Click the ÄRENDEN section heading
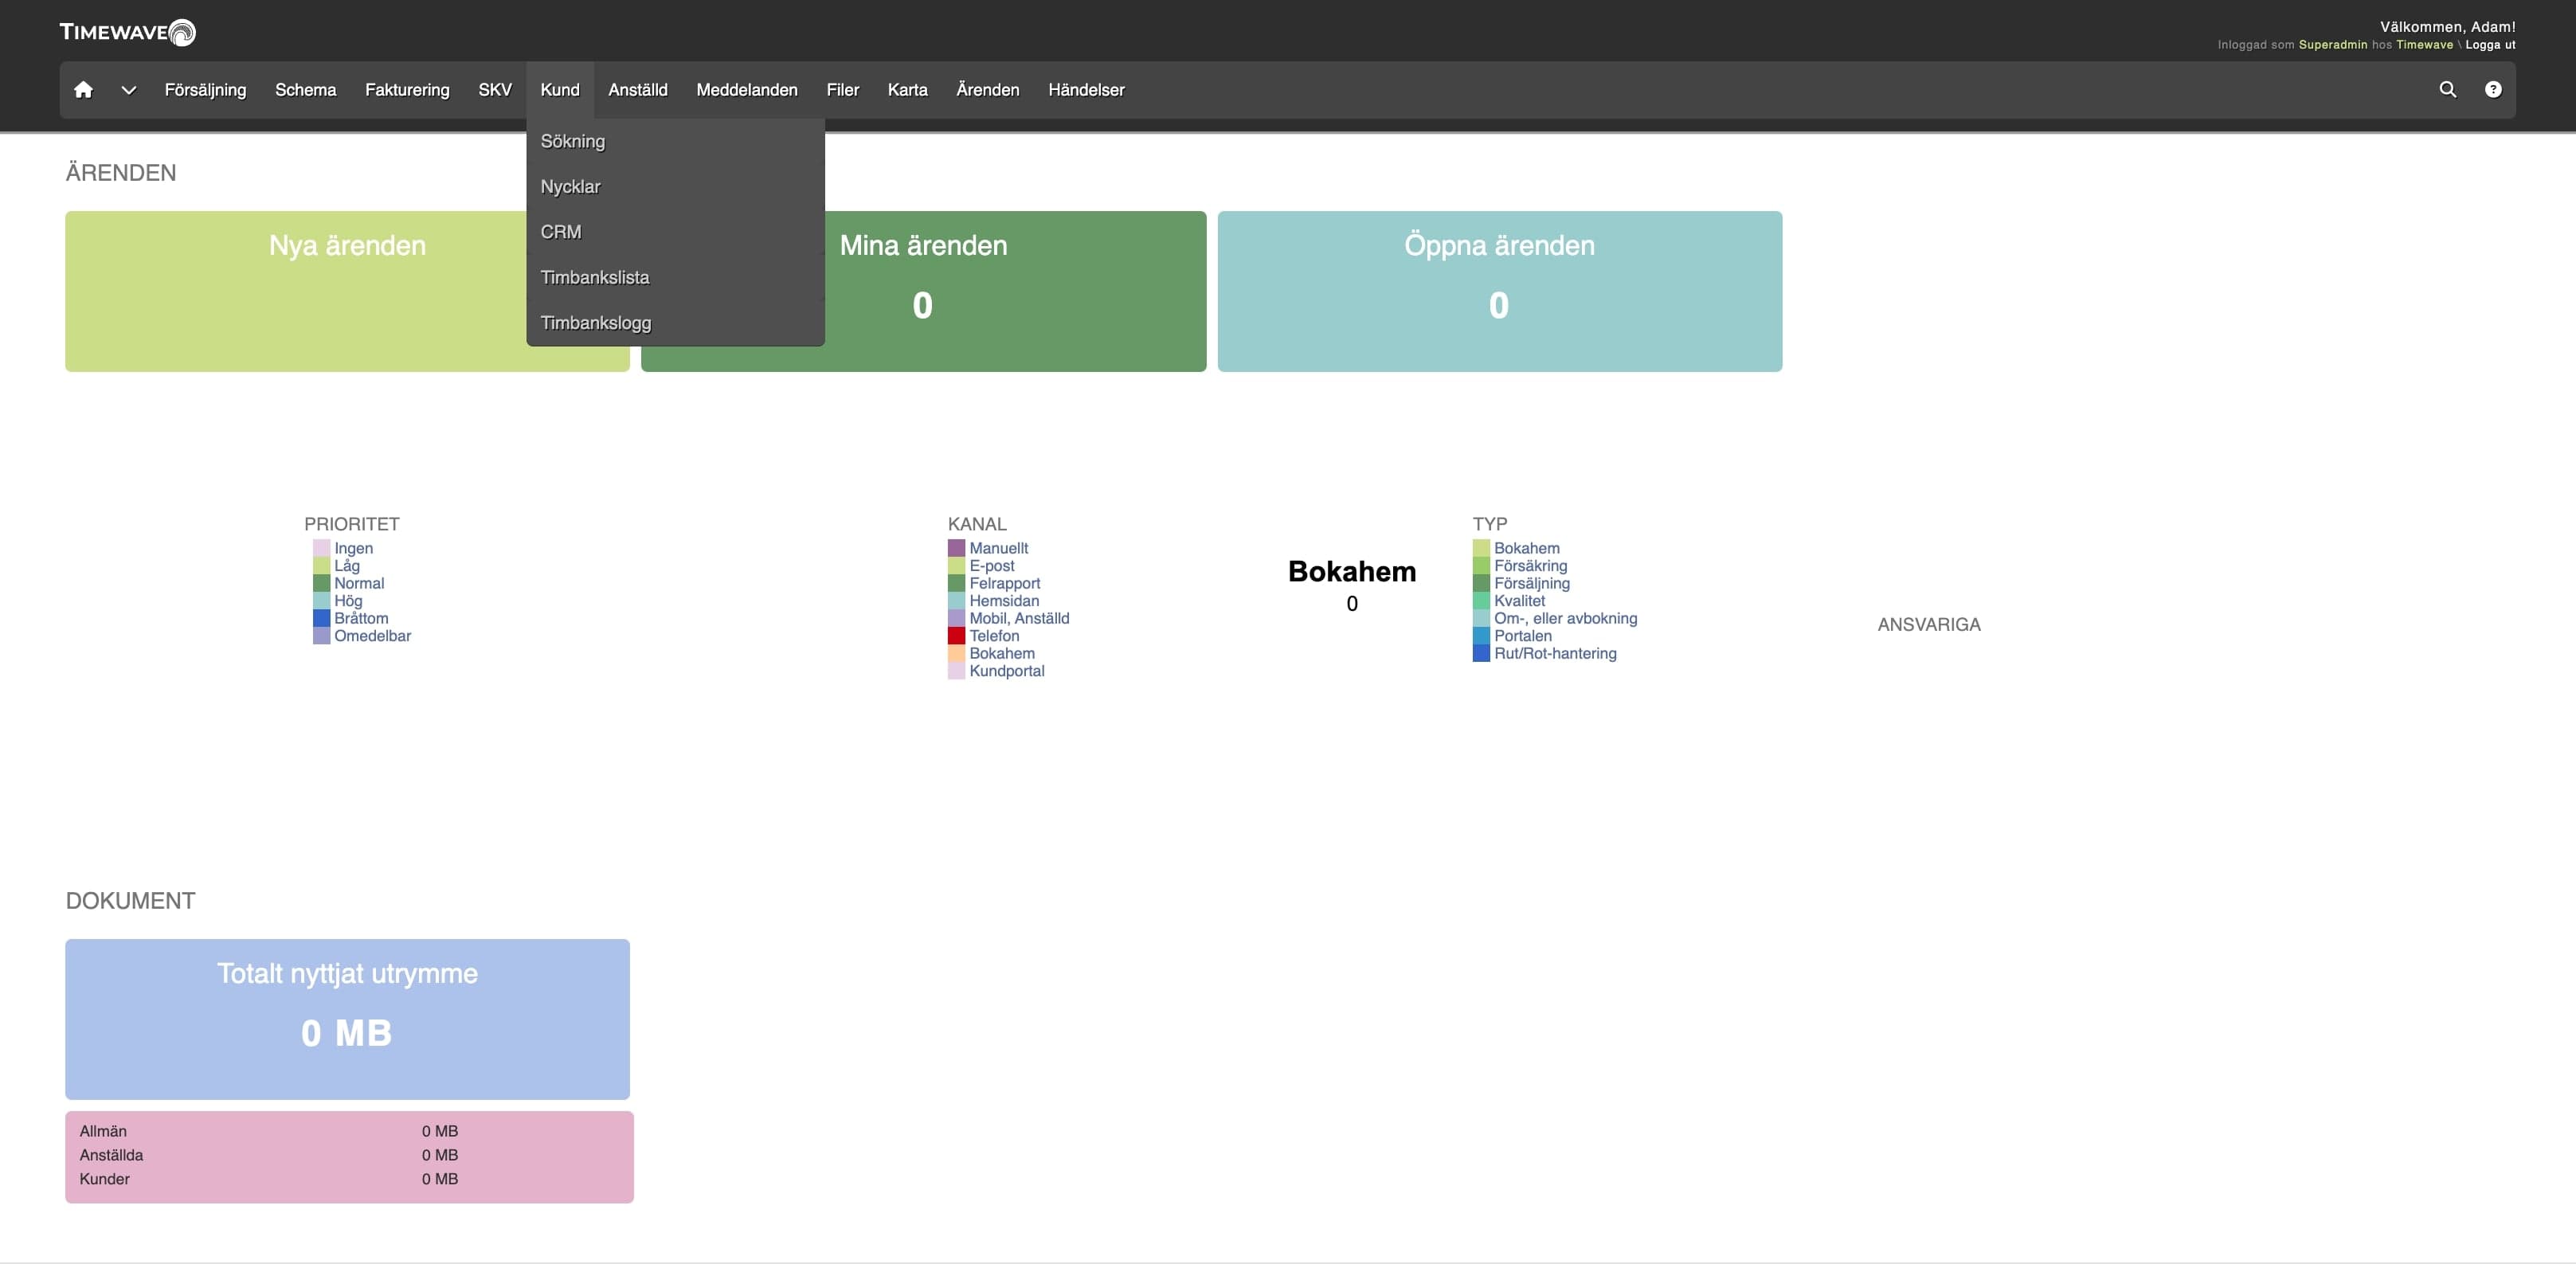The width and height of the screenshot is (2576, 1264). [120, 173]
